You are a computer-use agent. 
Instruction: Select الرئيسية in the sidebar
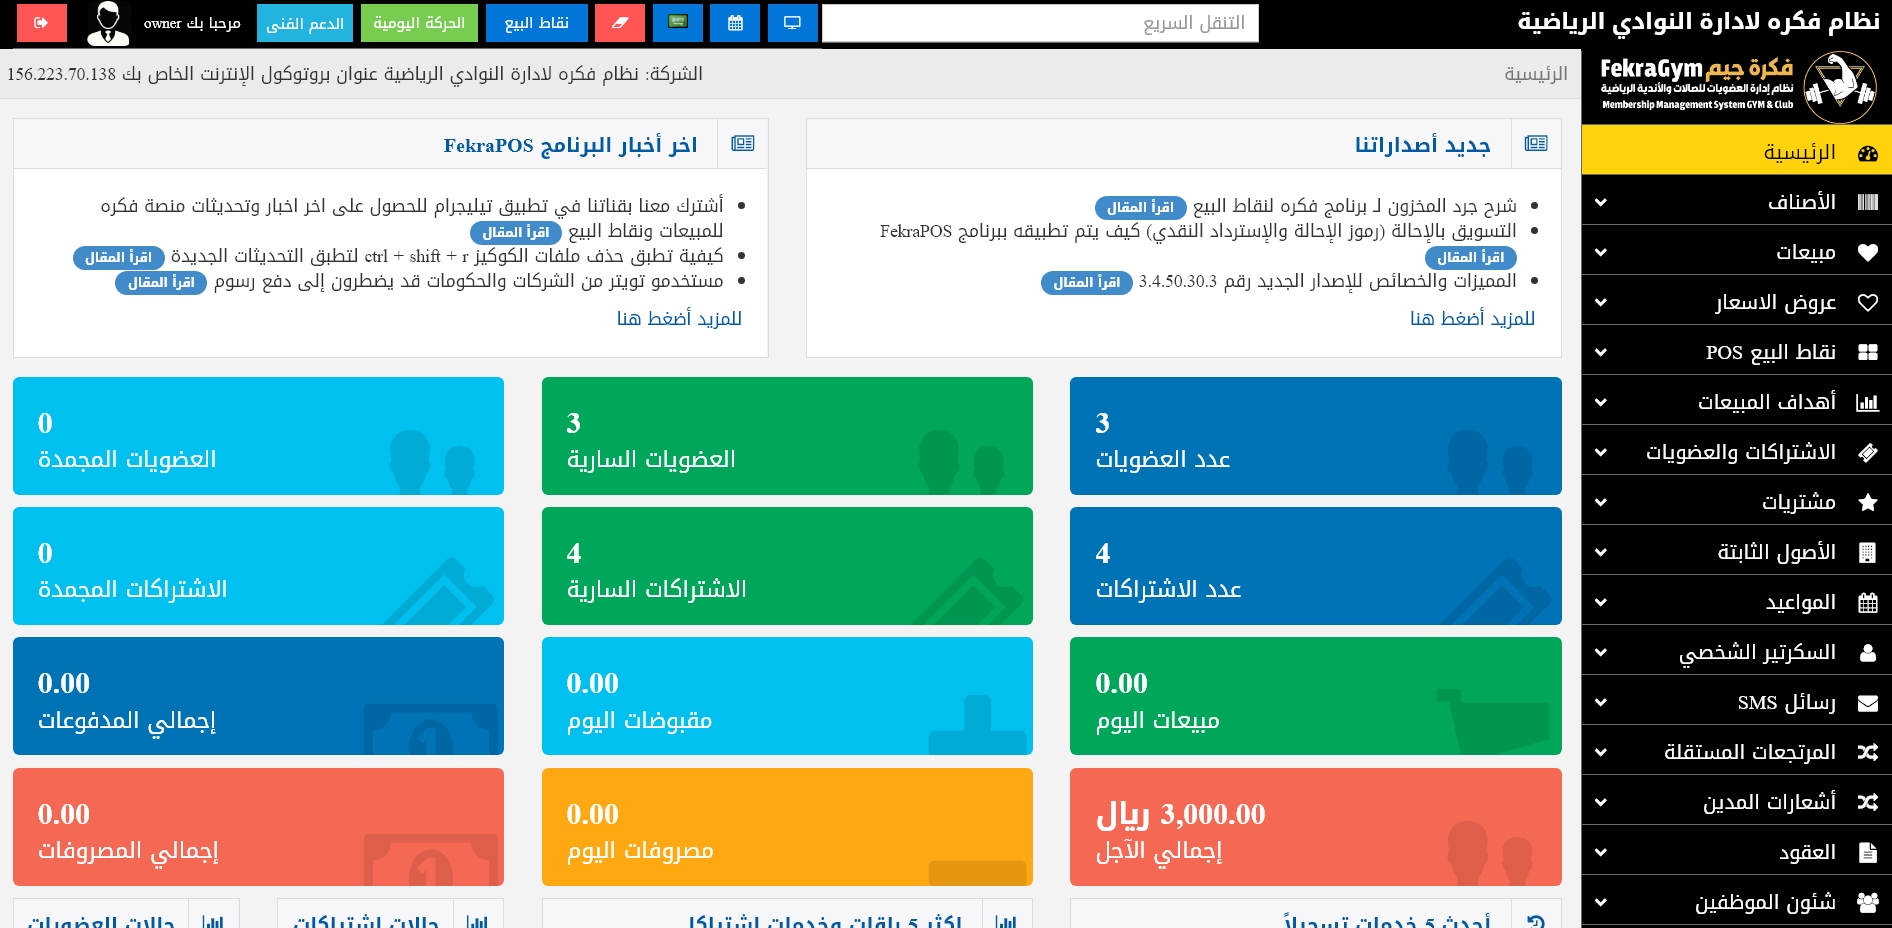point(1736,152)
